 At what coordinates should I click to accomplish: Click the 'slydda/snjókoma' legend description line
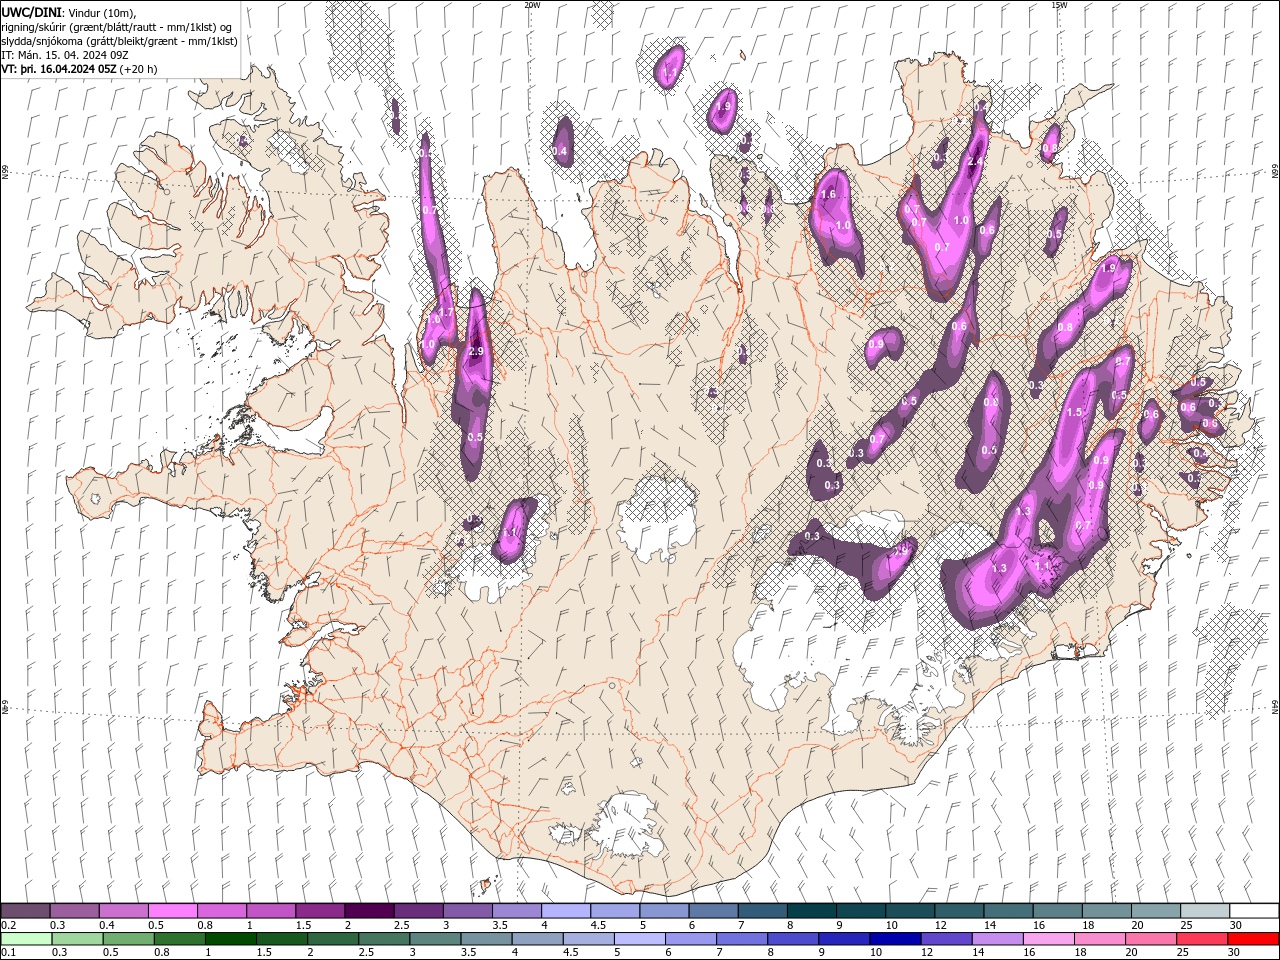tap(120, 41)
